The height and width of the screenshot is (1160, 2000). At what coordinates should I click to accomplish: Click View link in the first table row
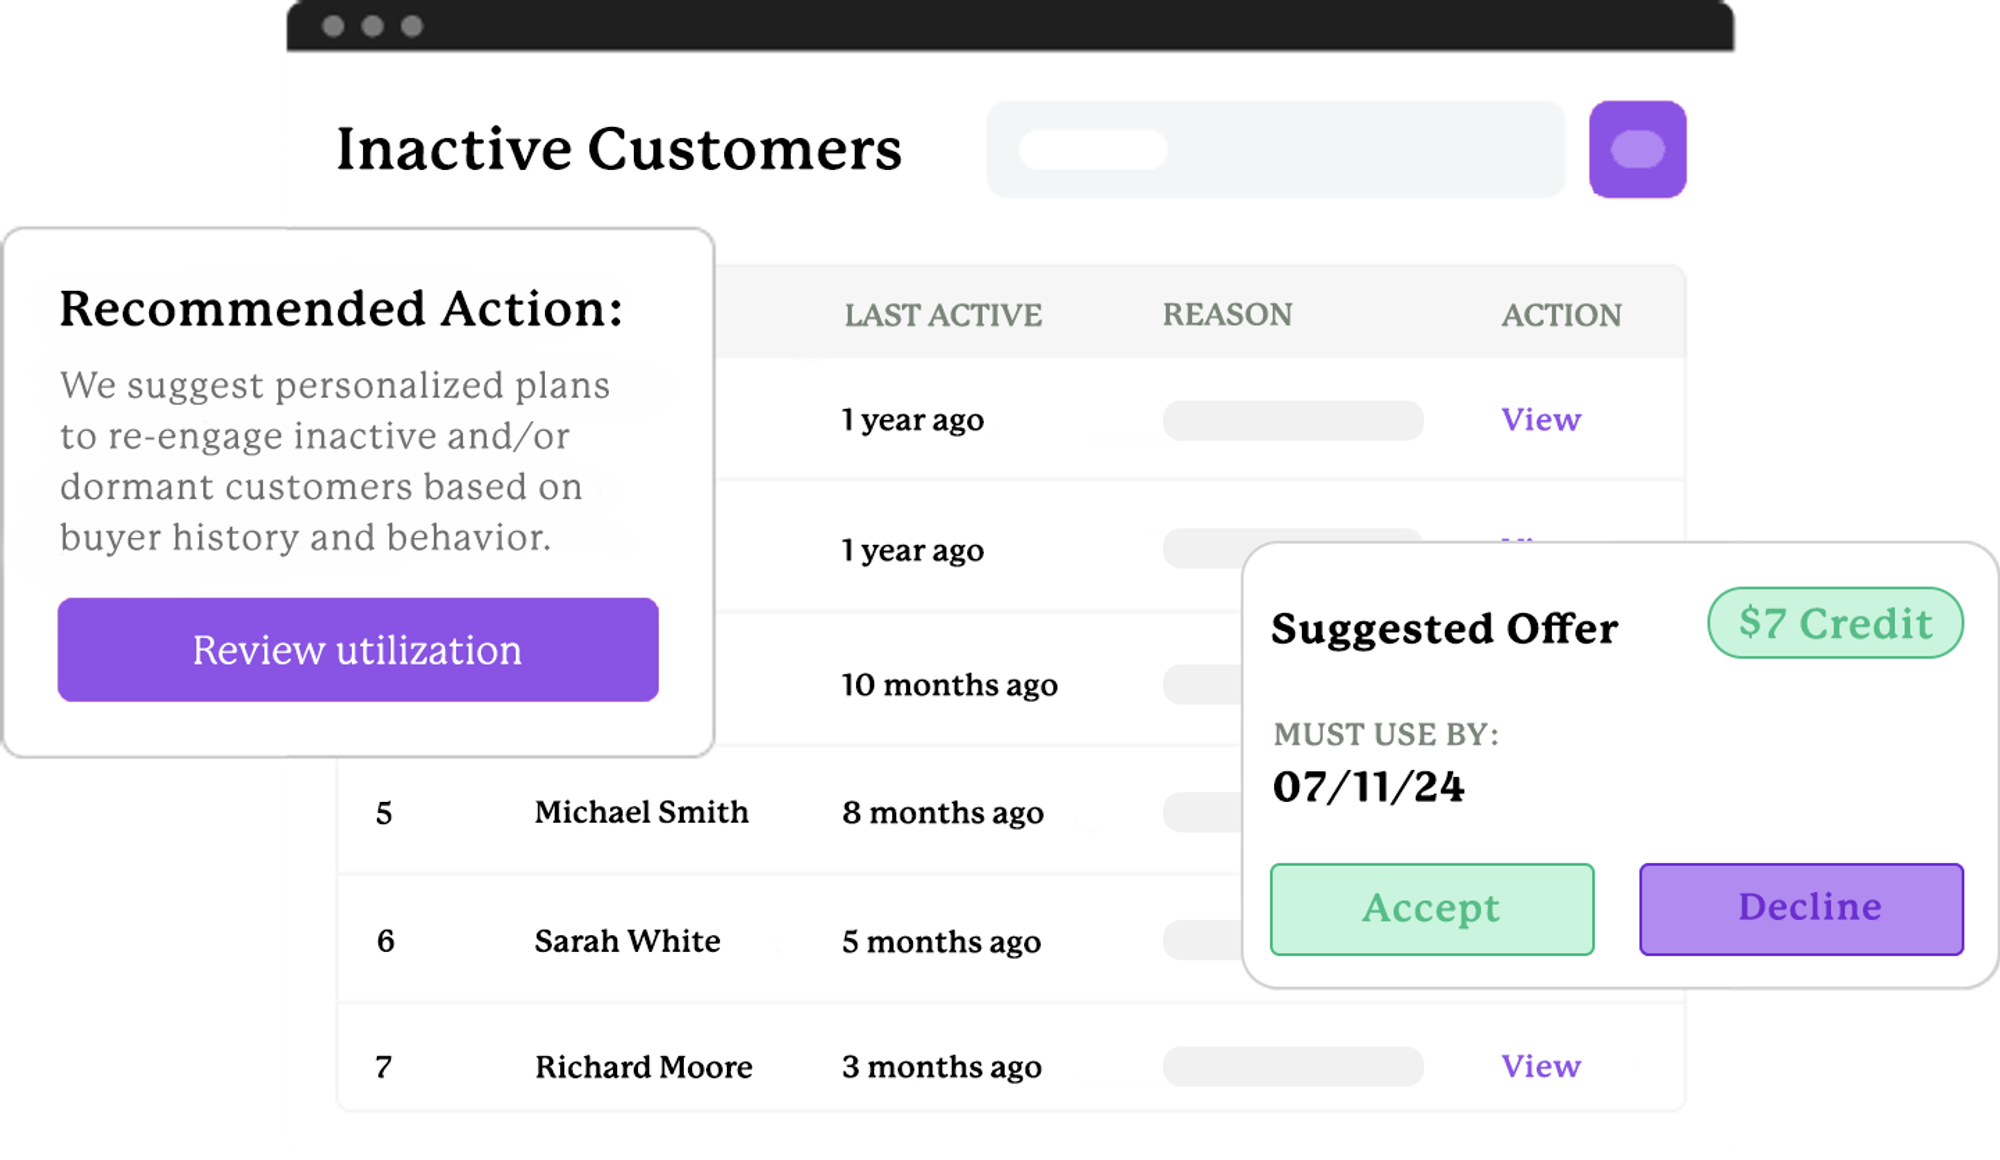click(x=1540, y=419)
